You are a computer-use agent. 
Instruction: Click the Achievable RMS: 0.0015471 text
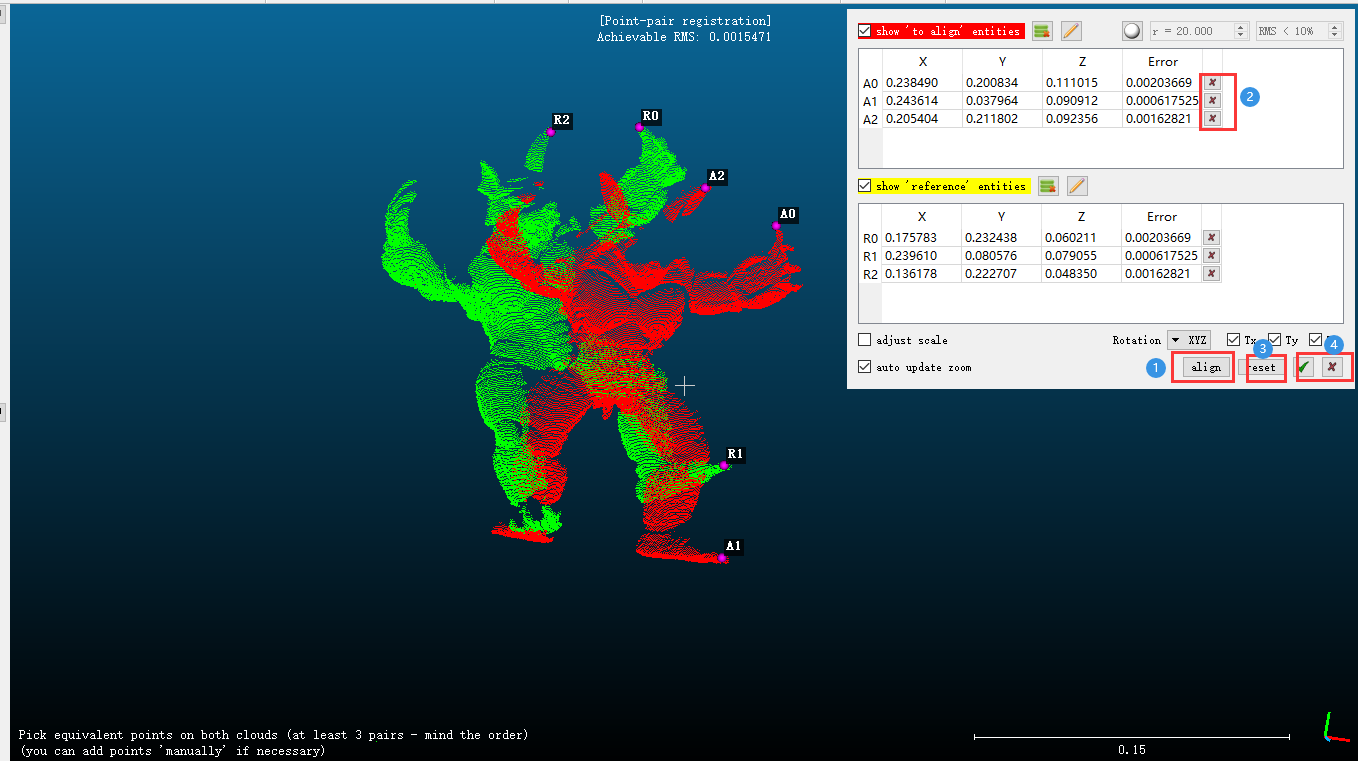684,37
